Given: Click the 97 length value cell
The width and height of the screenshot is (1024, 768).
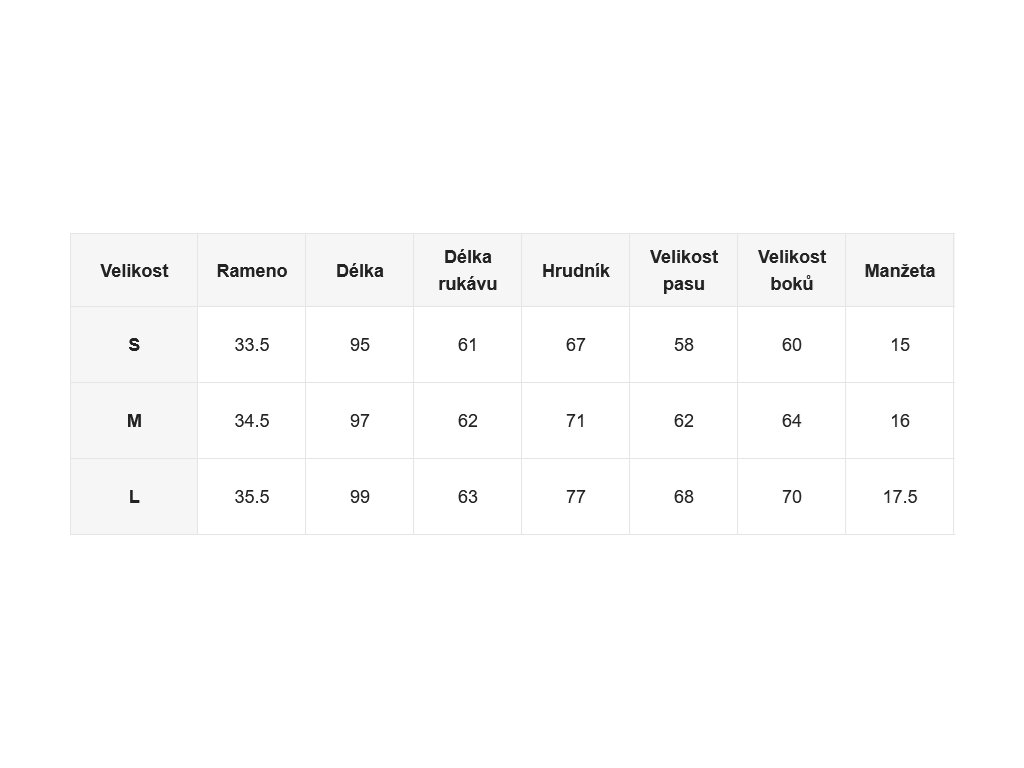Looking at the screenshot, I should pos(360,421).
